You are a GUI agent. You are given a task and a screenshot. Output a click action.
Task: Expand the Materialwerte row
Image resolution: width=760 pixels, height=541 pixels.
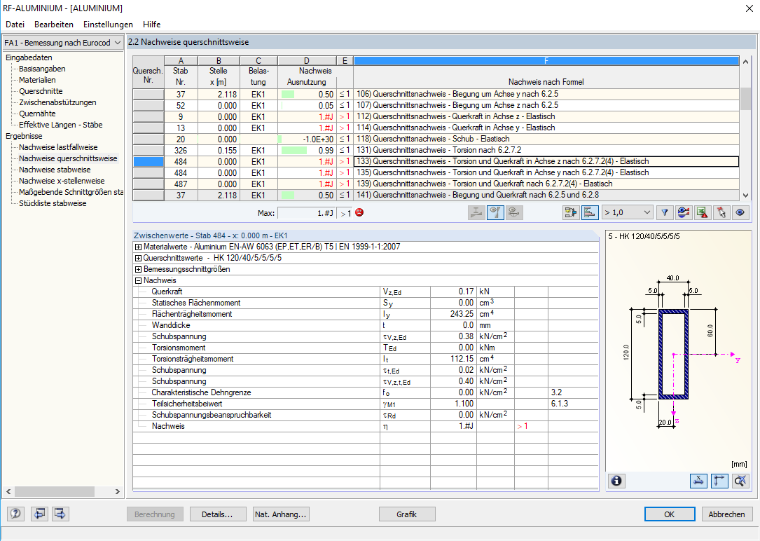[138, 247]
